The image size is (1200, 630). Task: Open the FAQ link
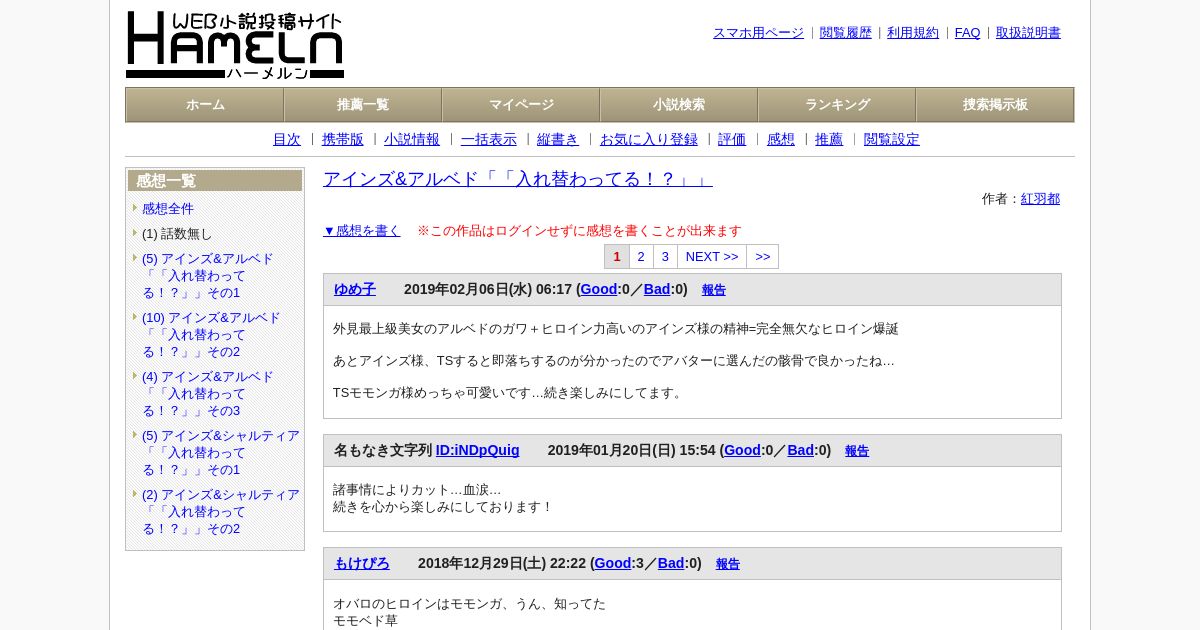tap(968, 33)
